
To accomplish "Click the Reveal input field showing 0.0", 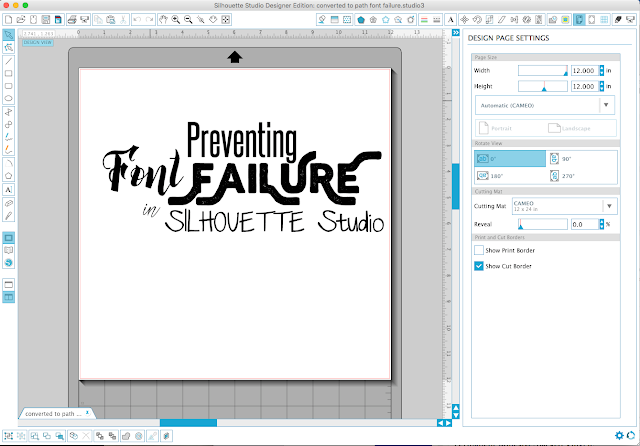I will click(584, 224).
